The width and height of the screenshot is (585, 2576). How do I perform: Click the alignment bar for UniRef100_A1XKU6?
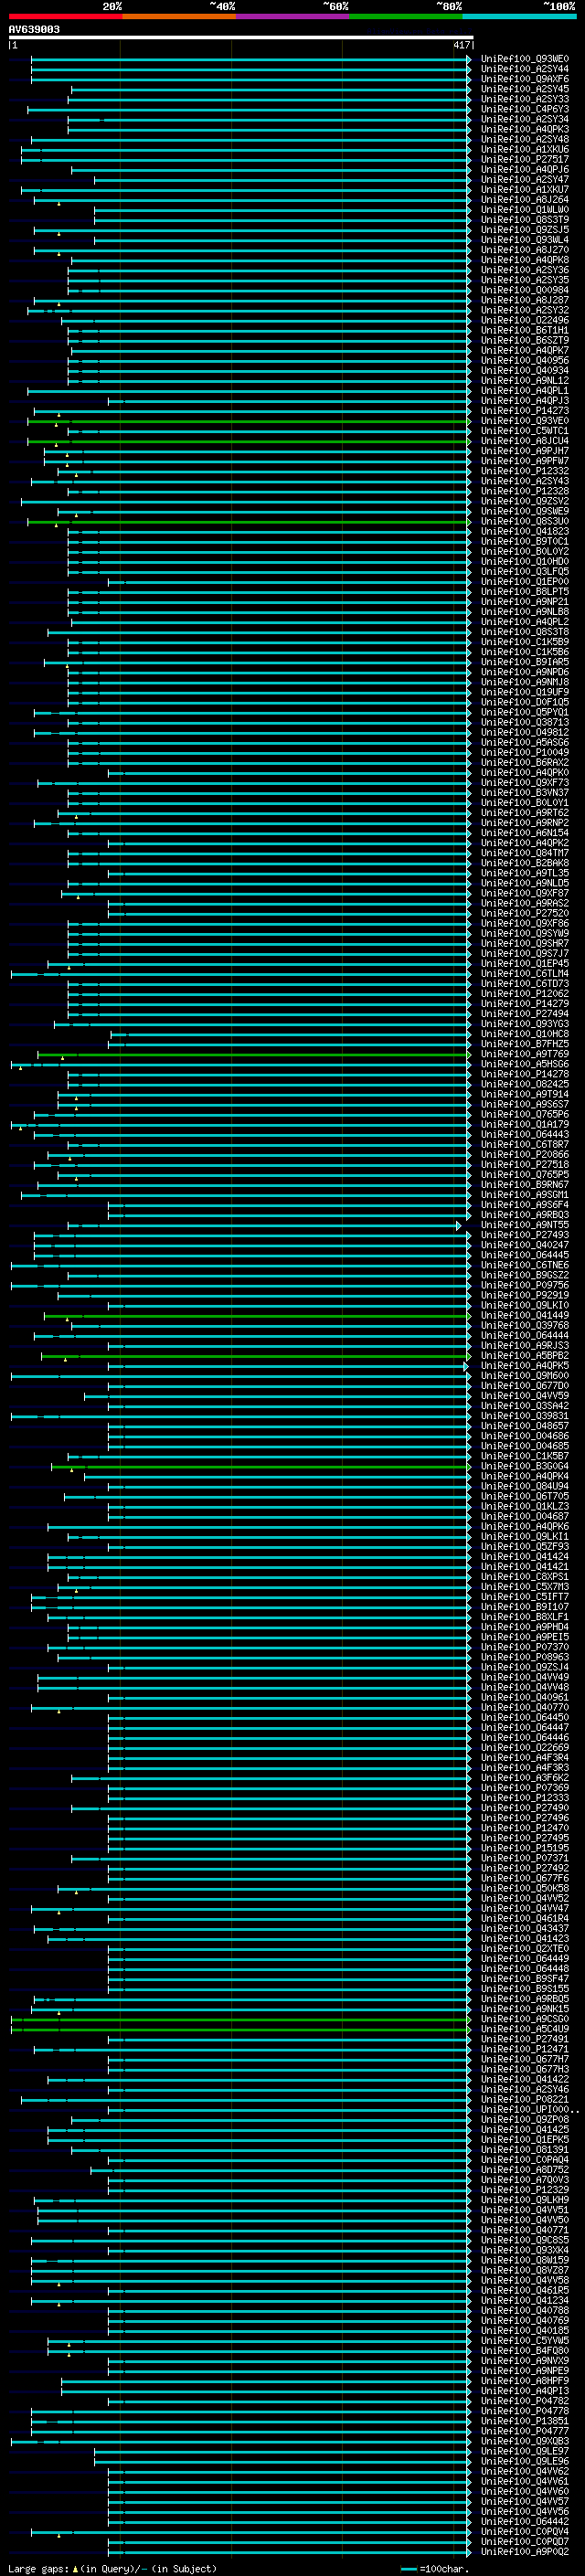246,150
